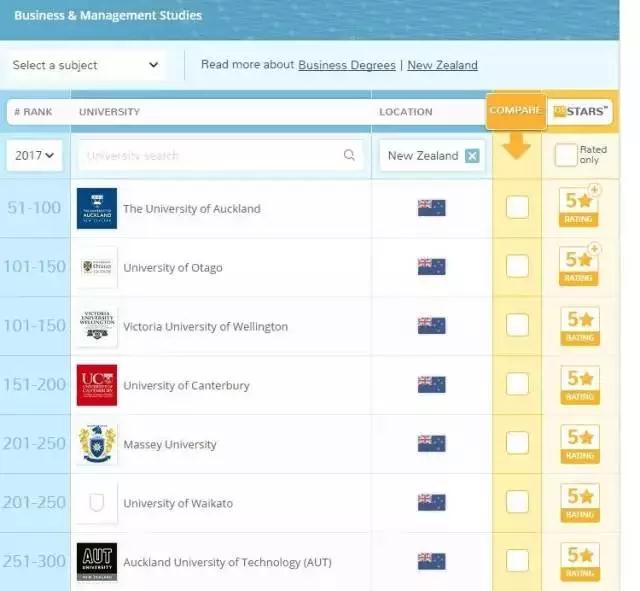Click the search magnifier icon
The image size is (640, 591).
[349, 155]
